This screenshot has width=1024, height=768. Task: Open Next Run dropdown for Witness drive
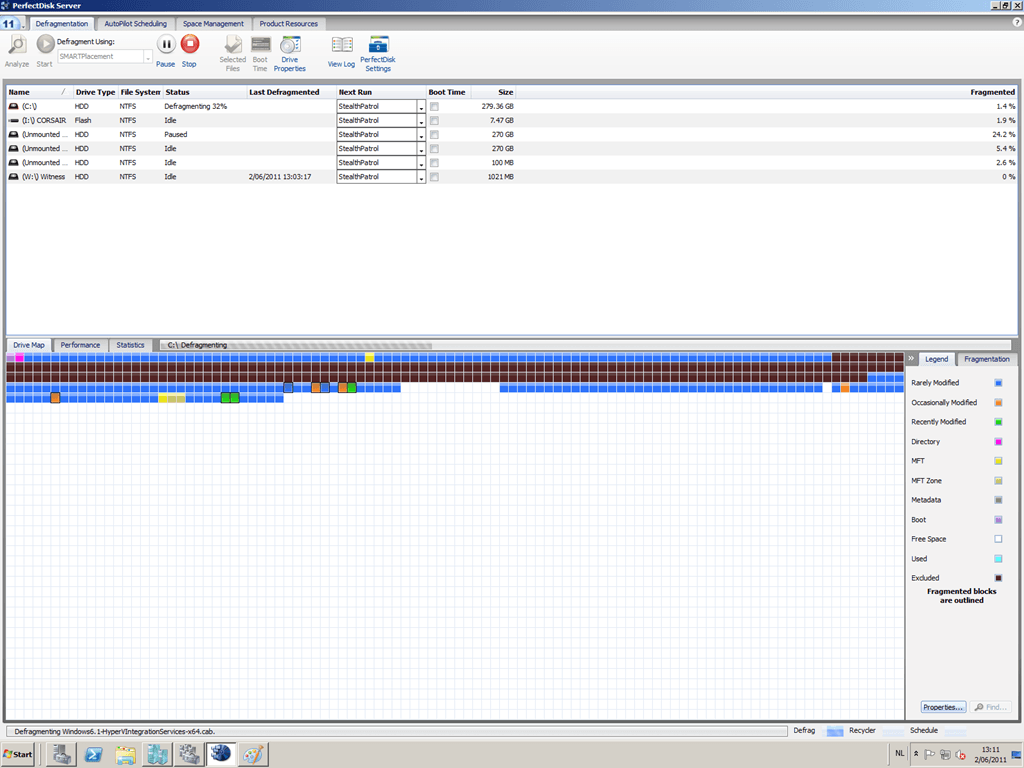(x=421, y=177)
